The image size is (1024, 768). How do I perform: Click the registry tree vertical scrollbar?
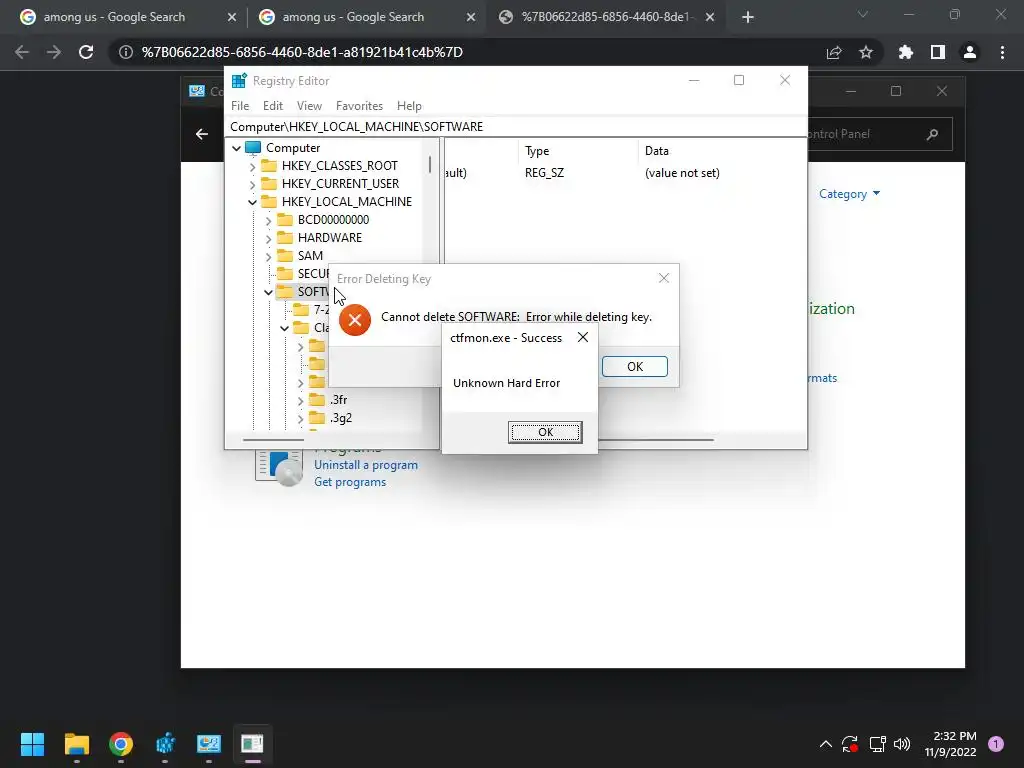click(x=430, y=165)
